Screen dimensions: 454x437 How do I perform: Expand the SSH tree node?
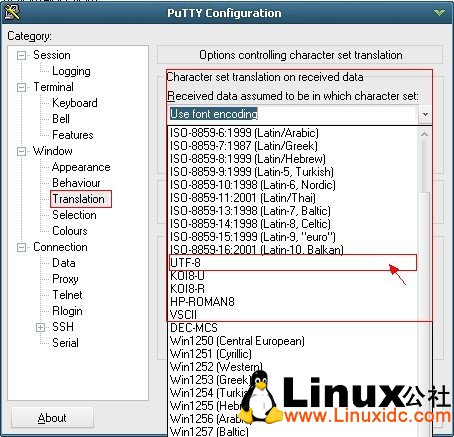pos(40,327)
